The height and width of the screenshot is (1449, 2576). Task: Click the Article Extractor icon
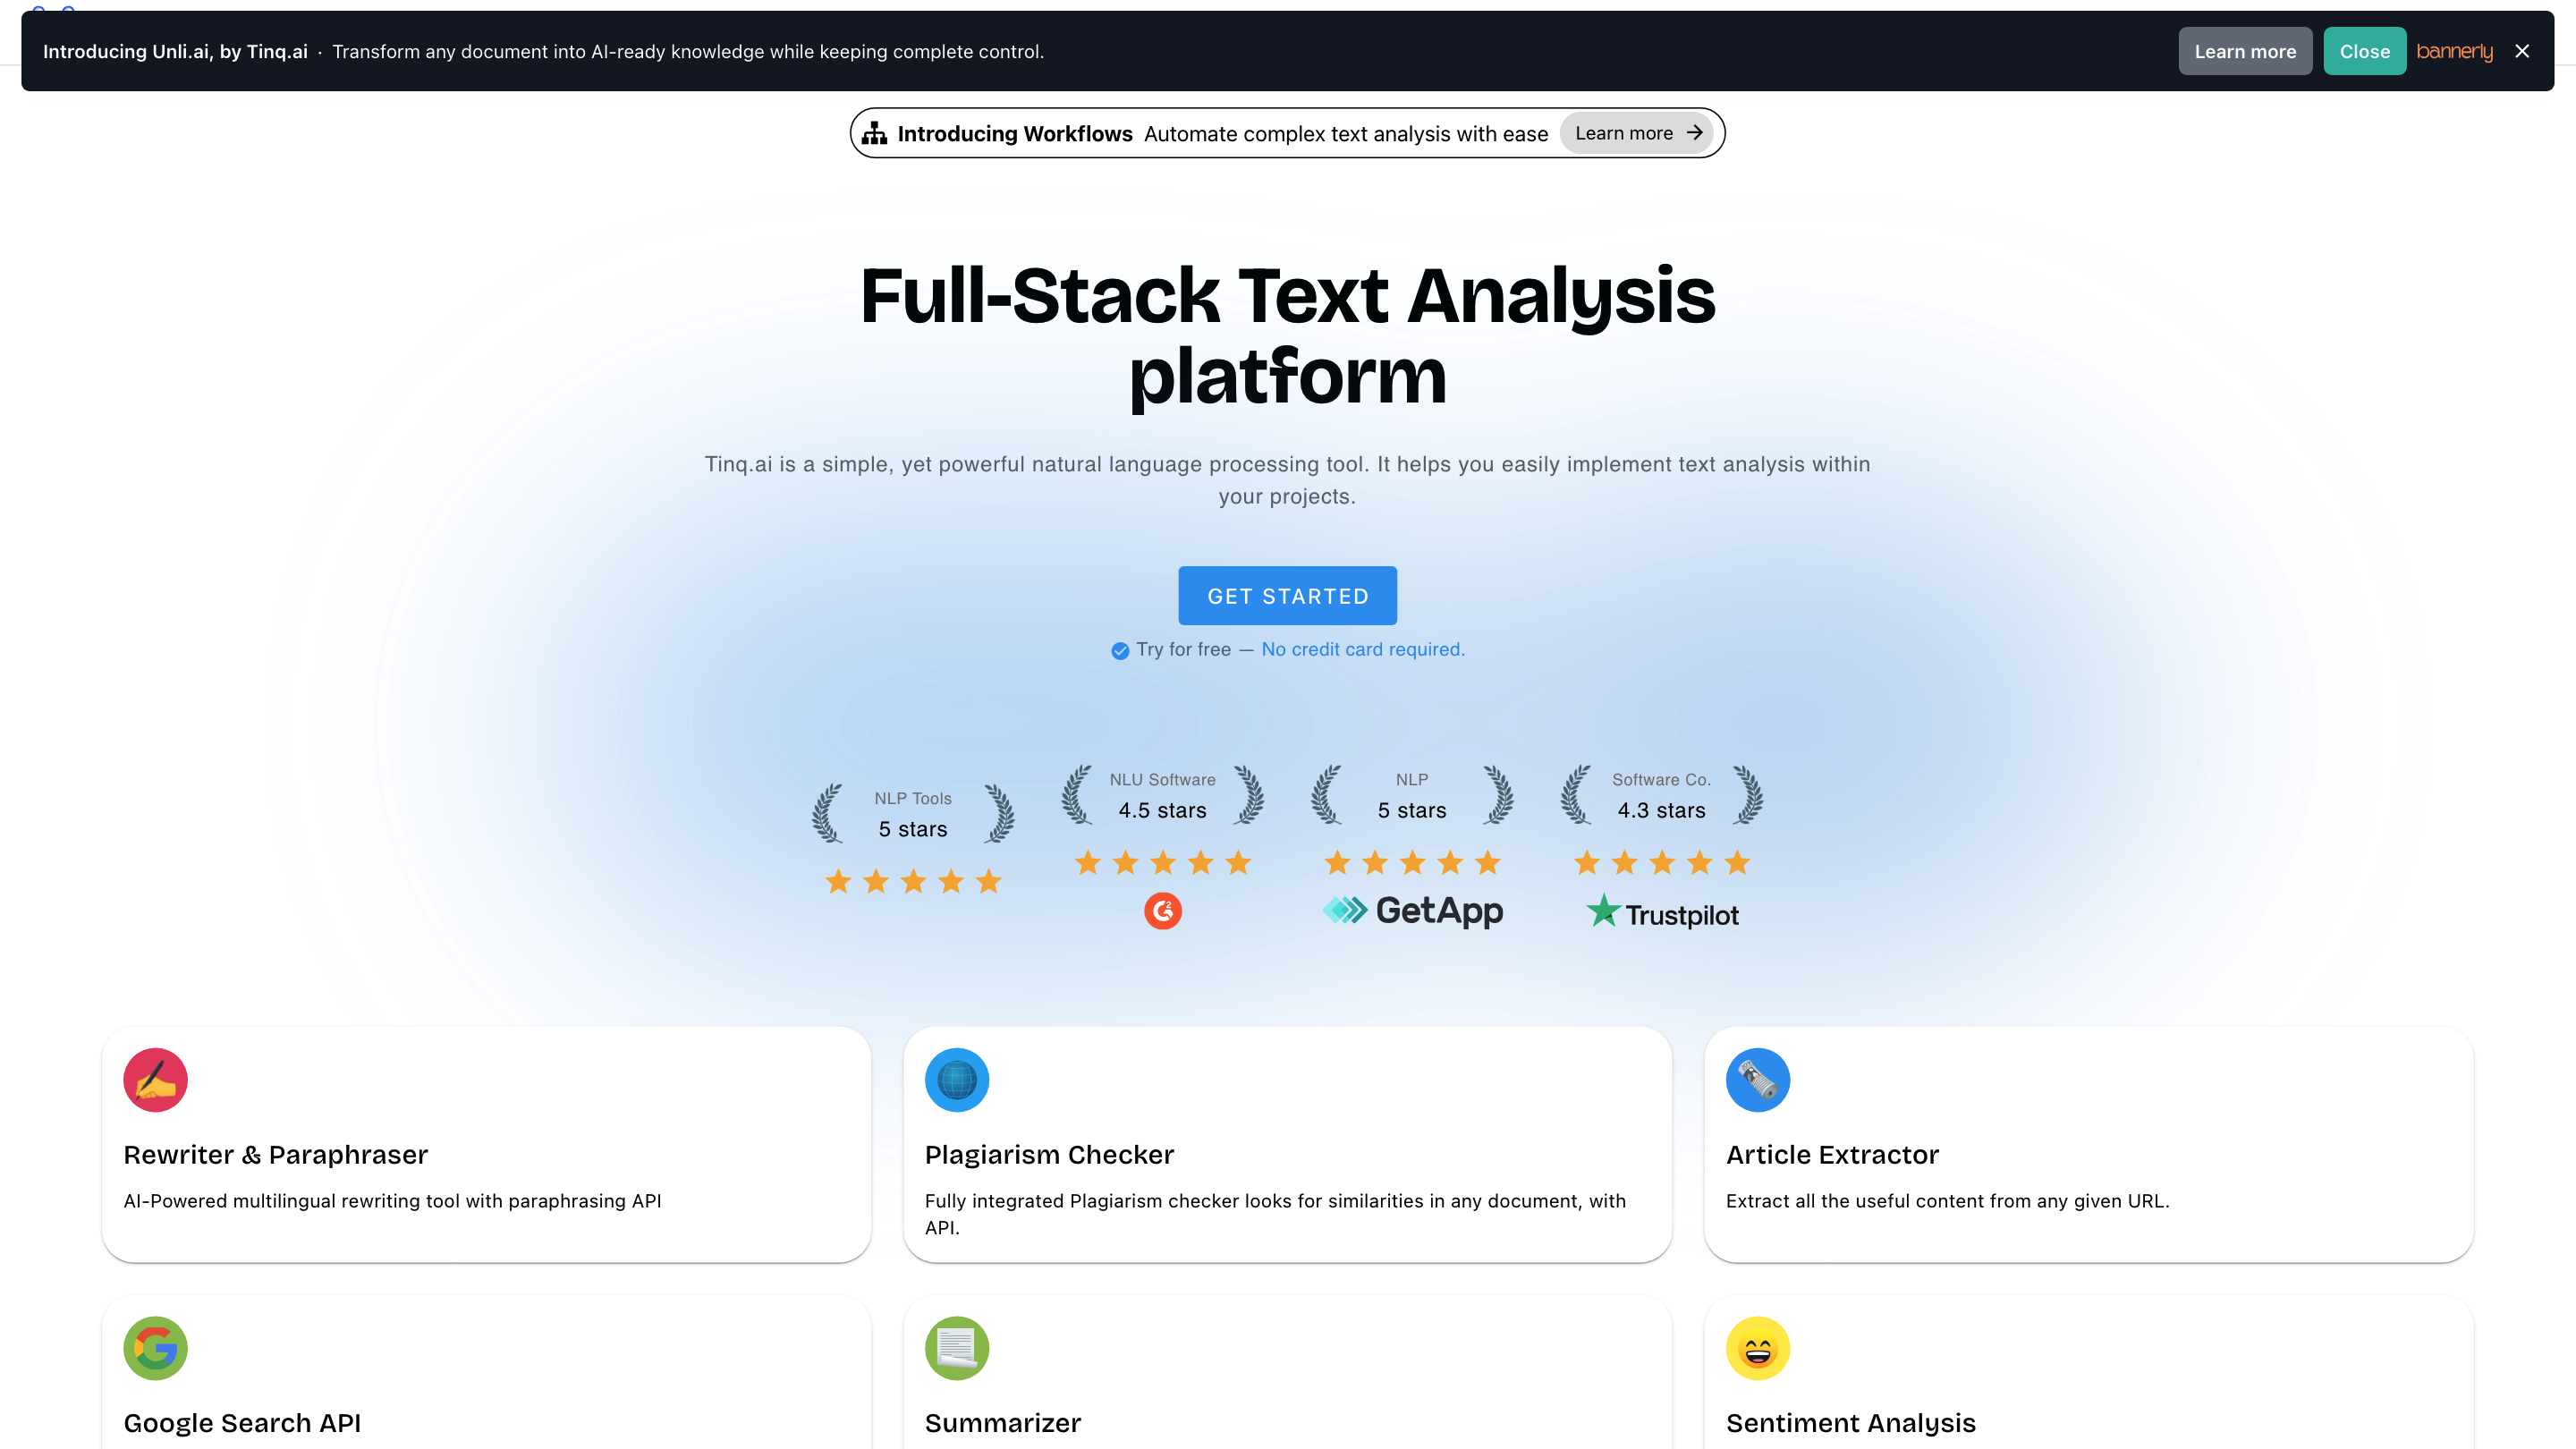[1757, 1080]
